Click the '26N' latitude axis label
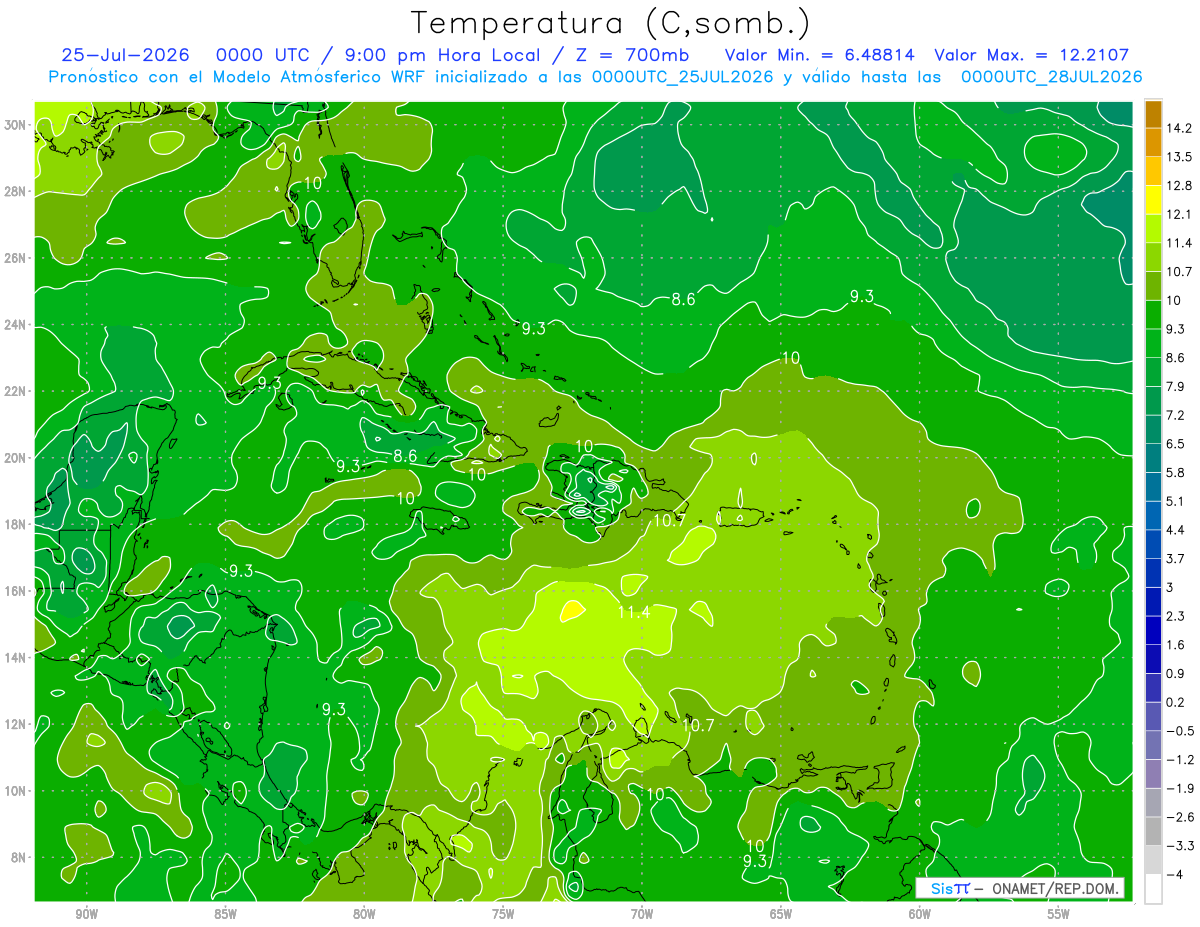 click(x=17, y=258)
